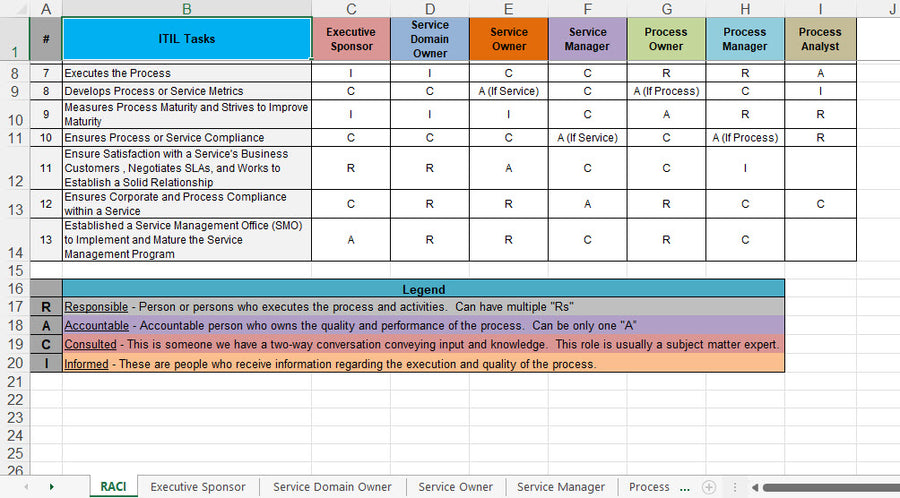The height and width of the screenshot is (498, 900).
Task: Select 'Ensures Corporate and Process Compliance' cell
Action: (x=187, y=204)
